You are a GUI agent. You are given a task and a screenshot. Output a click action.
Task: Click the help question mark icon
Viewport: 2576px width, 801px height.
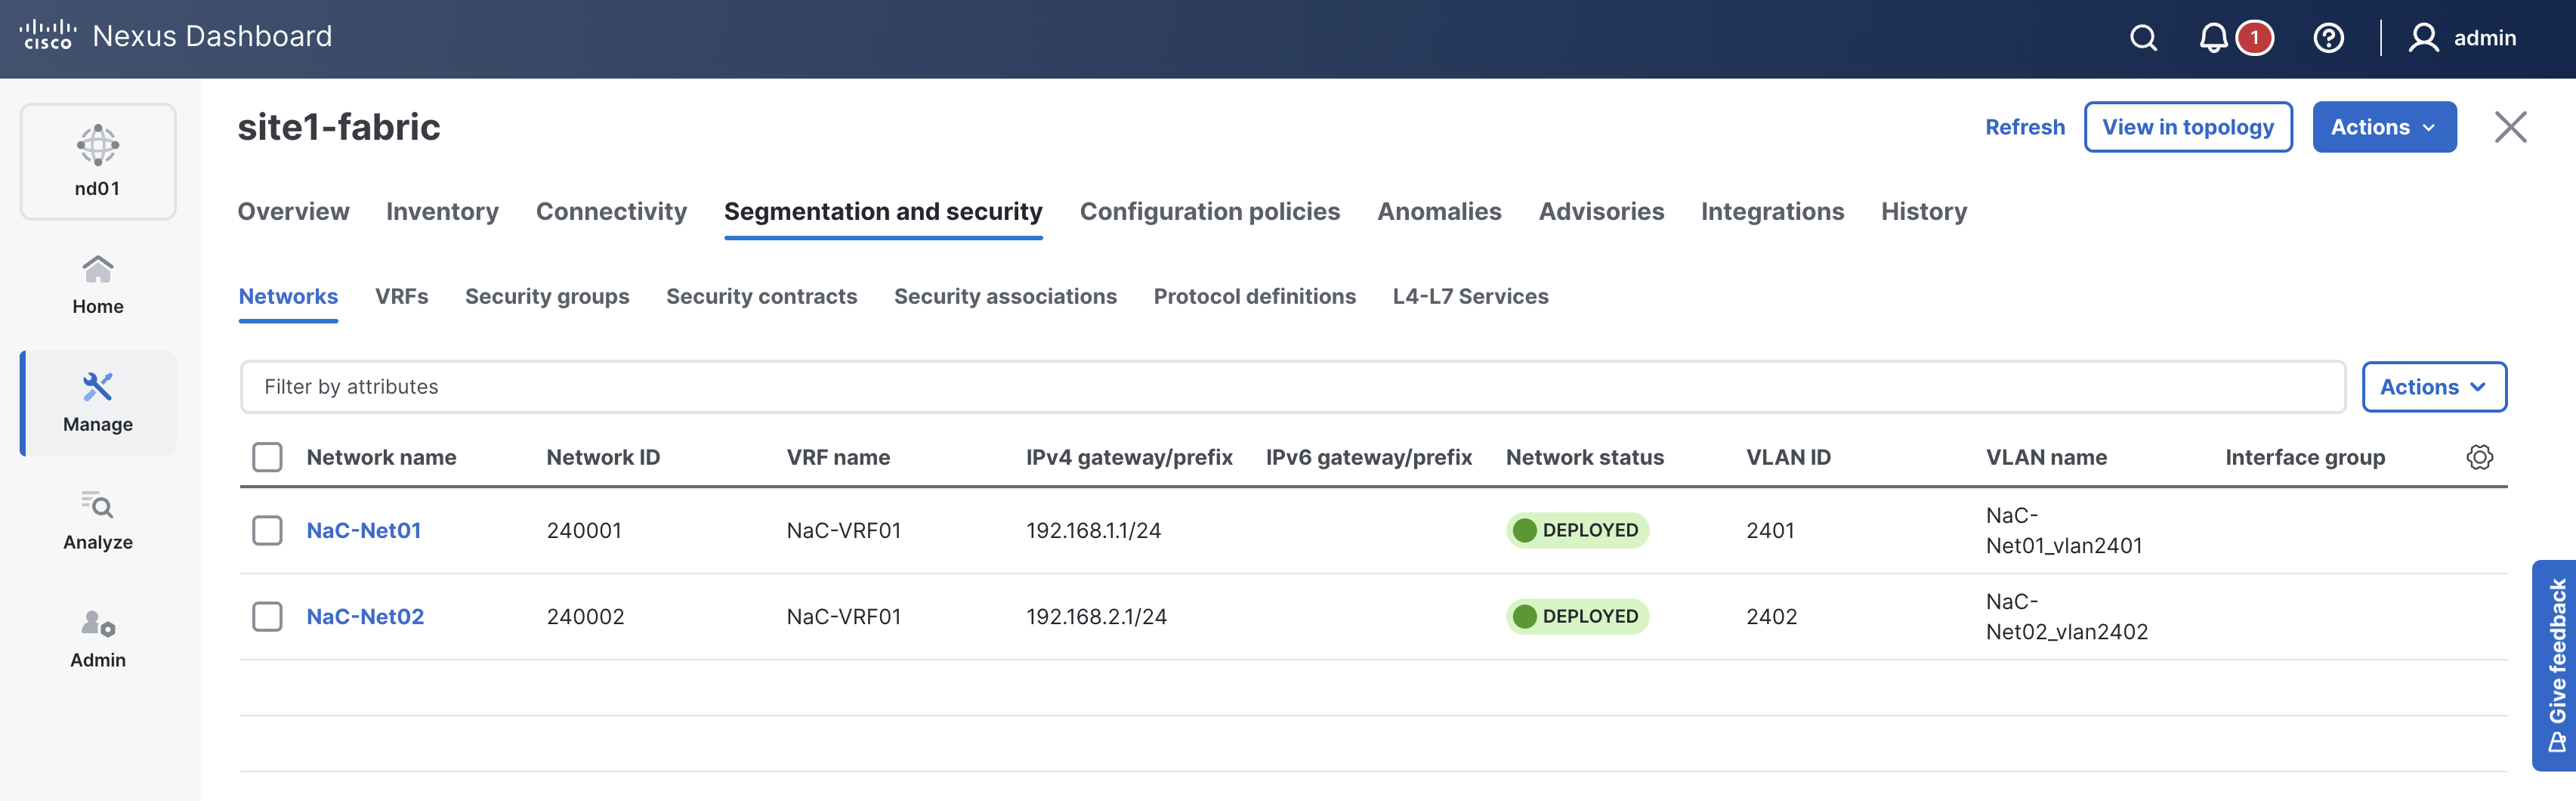point(2328,38)
